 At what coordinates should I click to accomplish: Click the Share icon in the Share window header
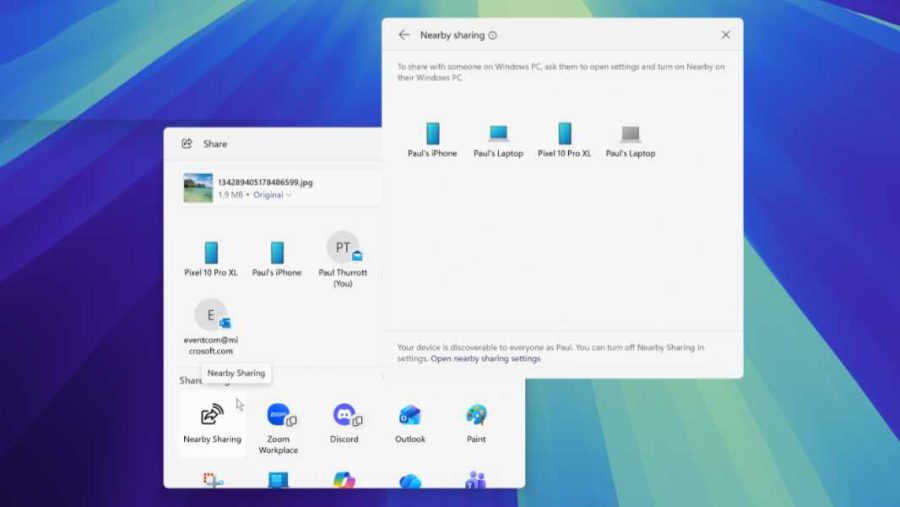[187, 144]
